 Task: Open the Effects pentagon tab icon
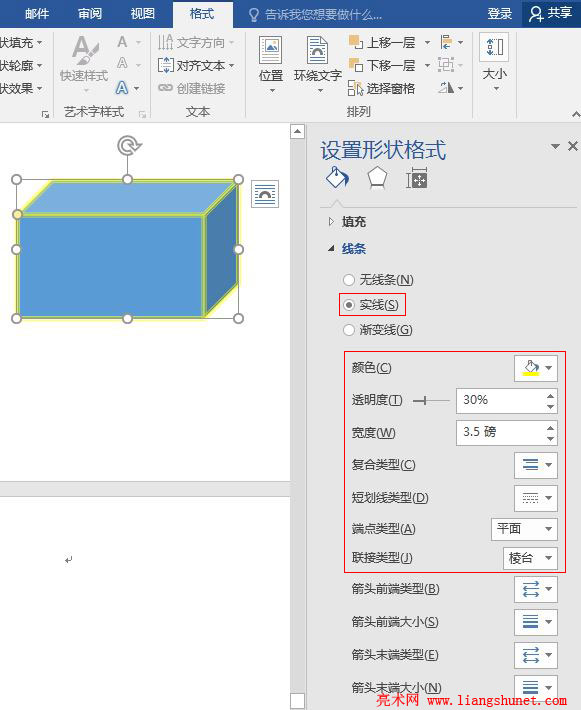376,178
